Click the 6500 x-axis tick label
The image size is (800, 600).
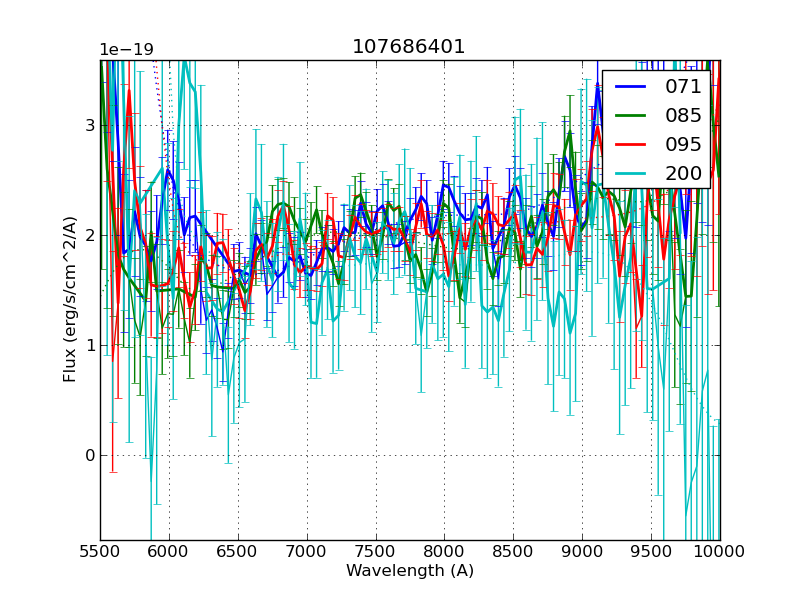coord(238,551)
